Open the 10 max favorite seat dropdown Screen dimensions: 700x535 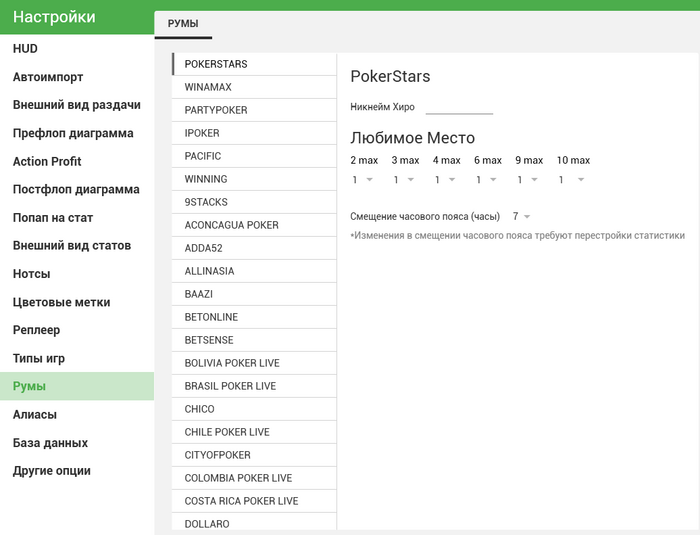point(571,180)
